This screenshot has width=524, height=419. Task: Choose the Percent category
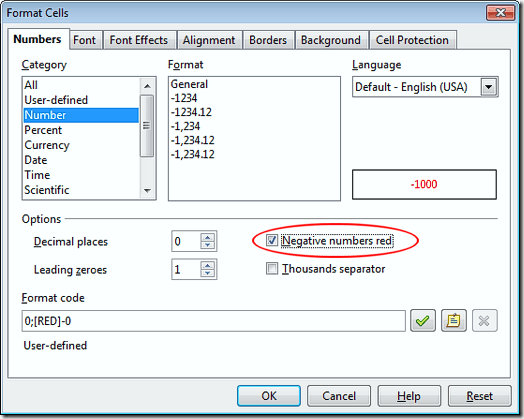click(81, 130)
